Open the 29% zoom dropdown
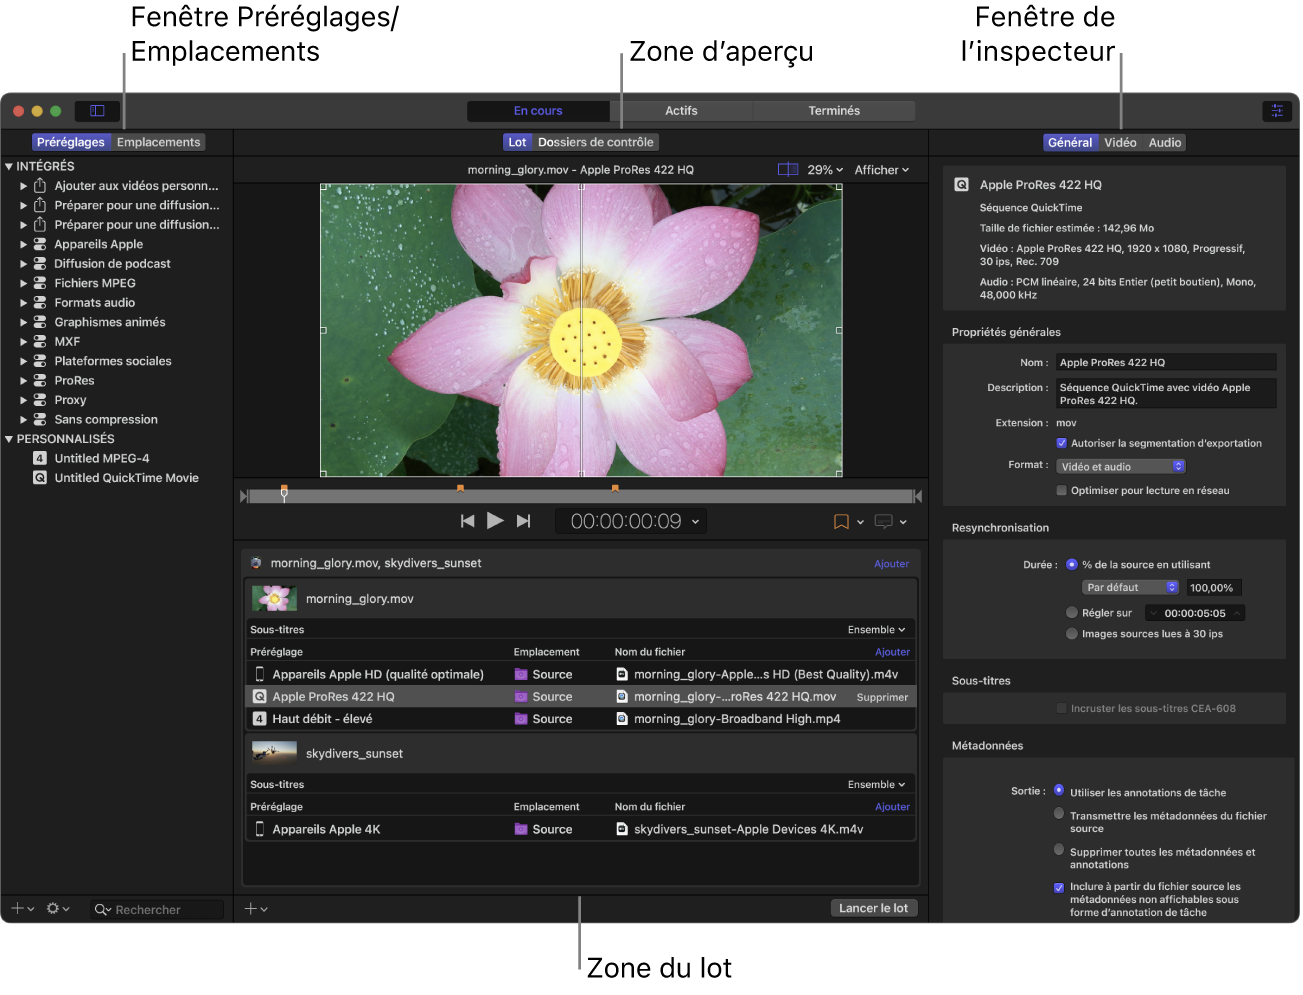The width and height of the screenshot is (1303, 995). [x=825, y=170]
